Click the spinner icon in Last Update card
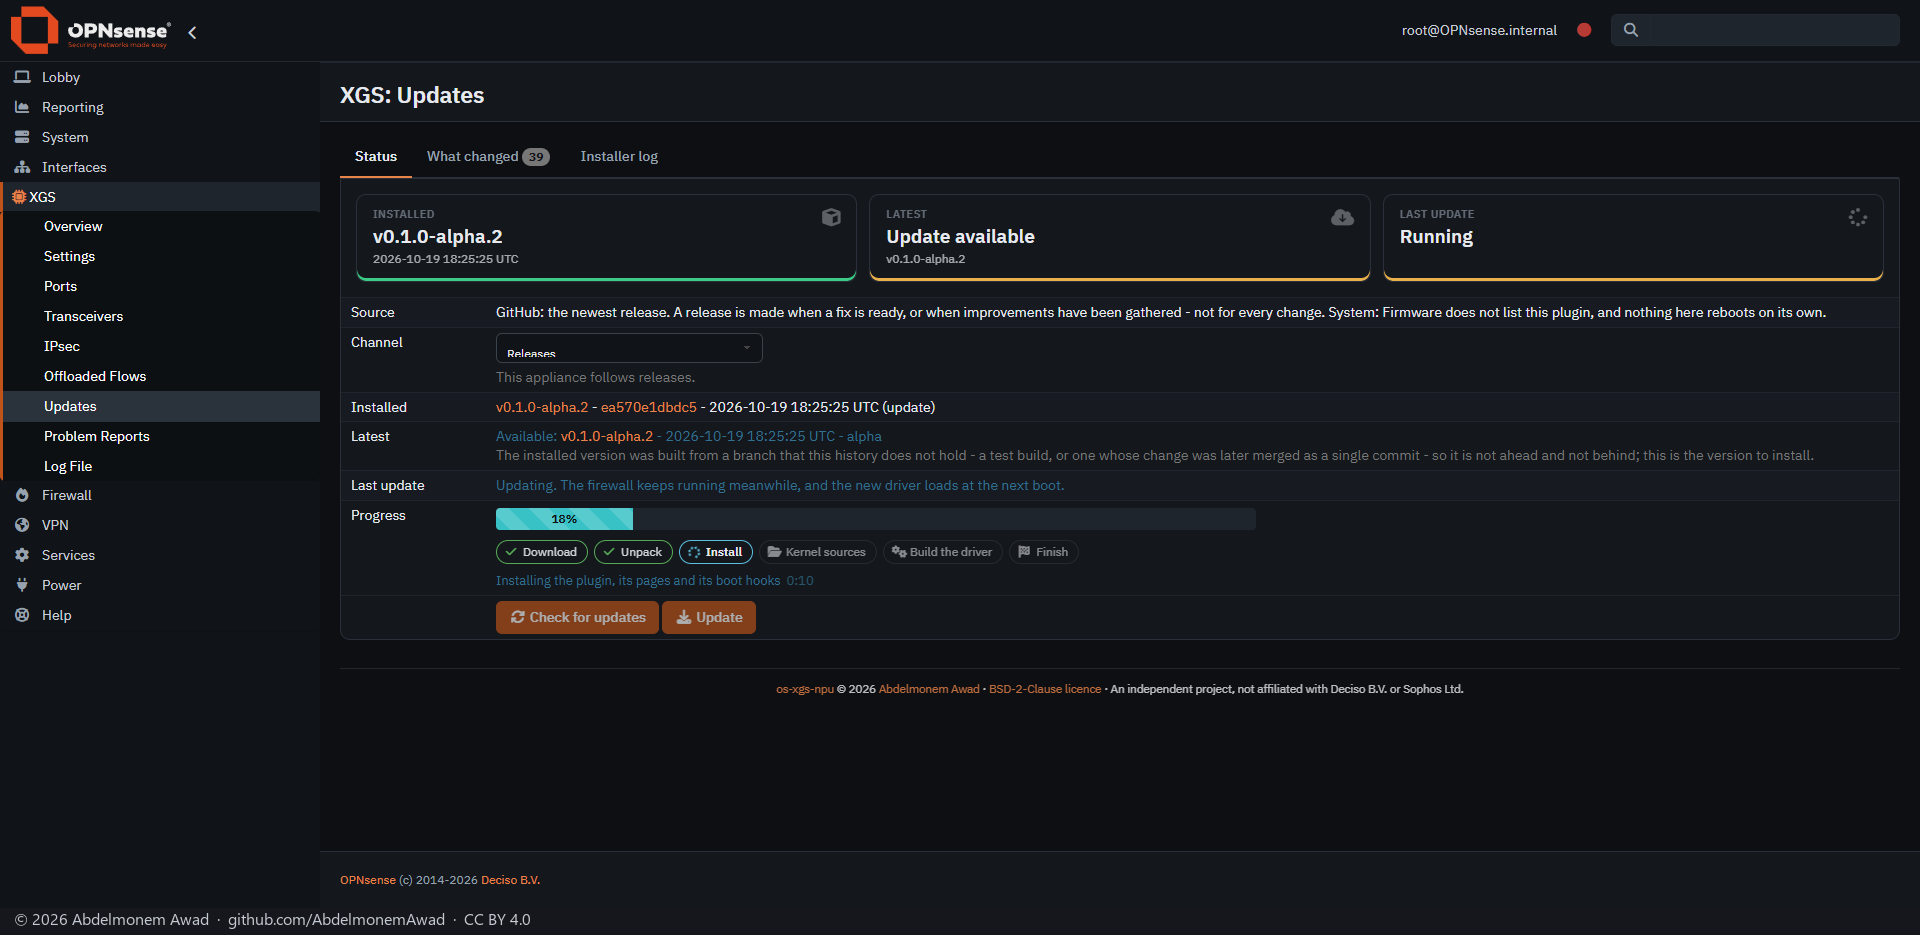Screen dimensions: 1920x935 click(x=1858, y=217)
